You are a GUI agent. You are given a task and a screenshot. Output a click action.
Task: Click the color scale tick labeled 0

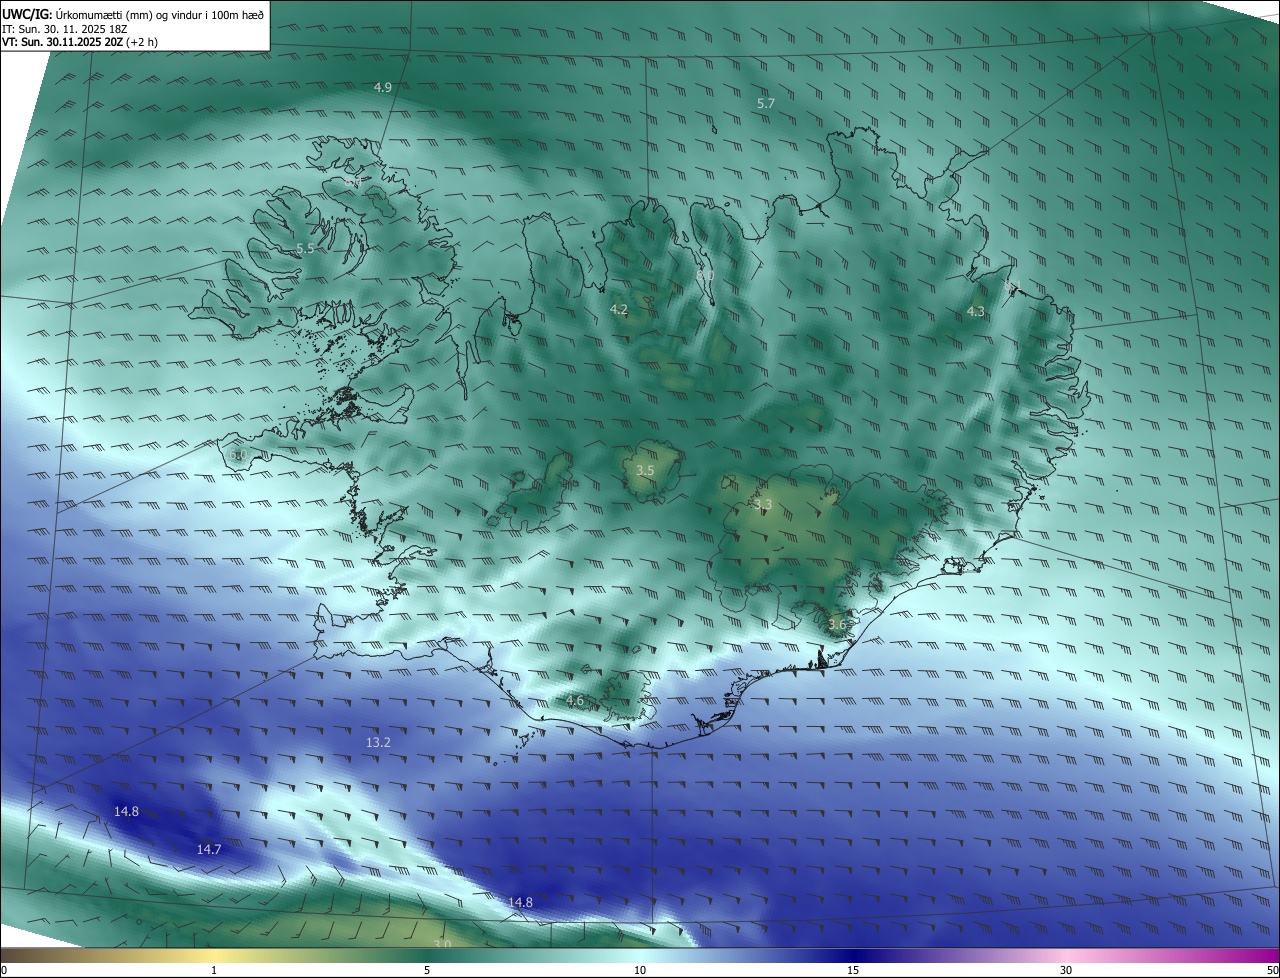click(4, 970)
